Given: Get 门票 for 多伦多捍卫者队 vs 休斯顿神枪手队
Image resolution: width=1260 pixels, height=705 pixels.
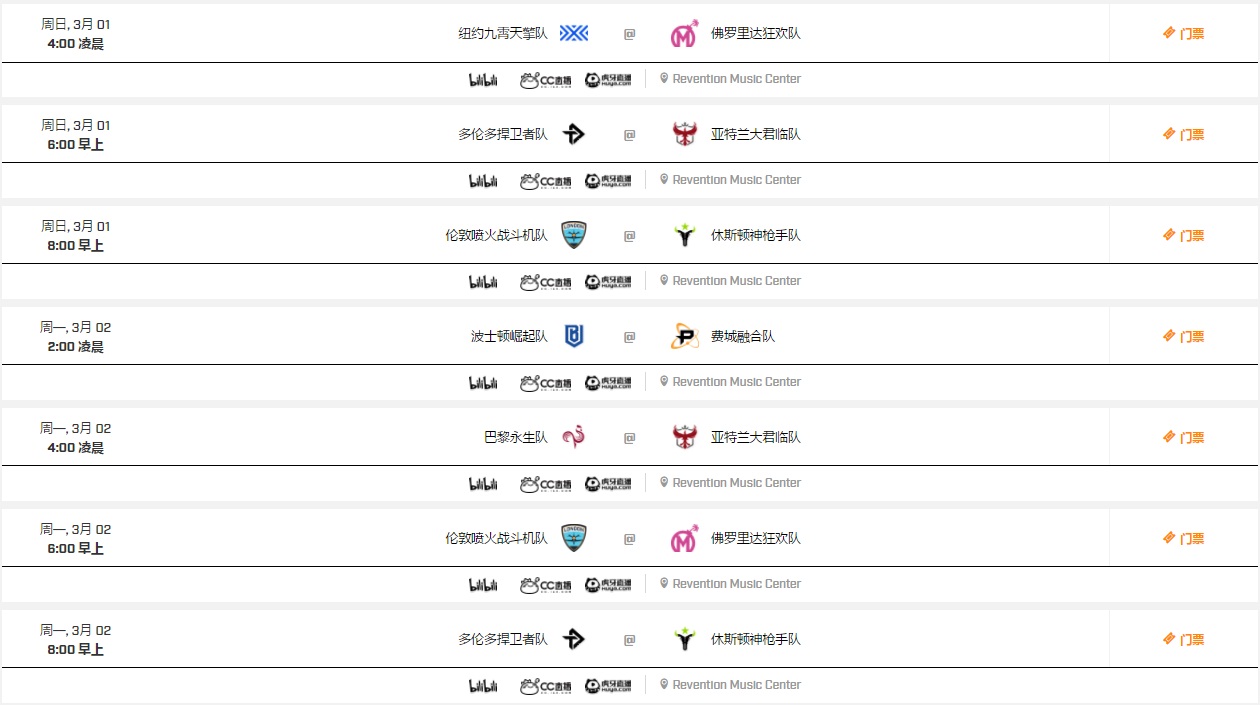Looking at the screenshot, I should pyautogui.click(x=1184, y=639).
